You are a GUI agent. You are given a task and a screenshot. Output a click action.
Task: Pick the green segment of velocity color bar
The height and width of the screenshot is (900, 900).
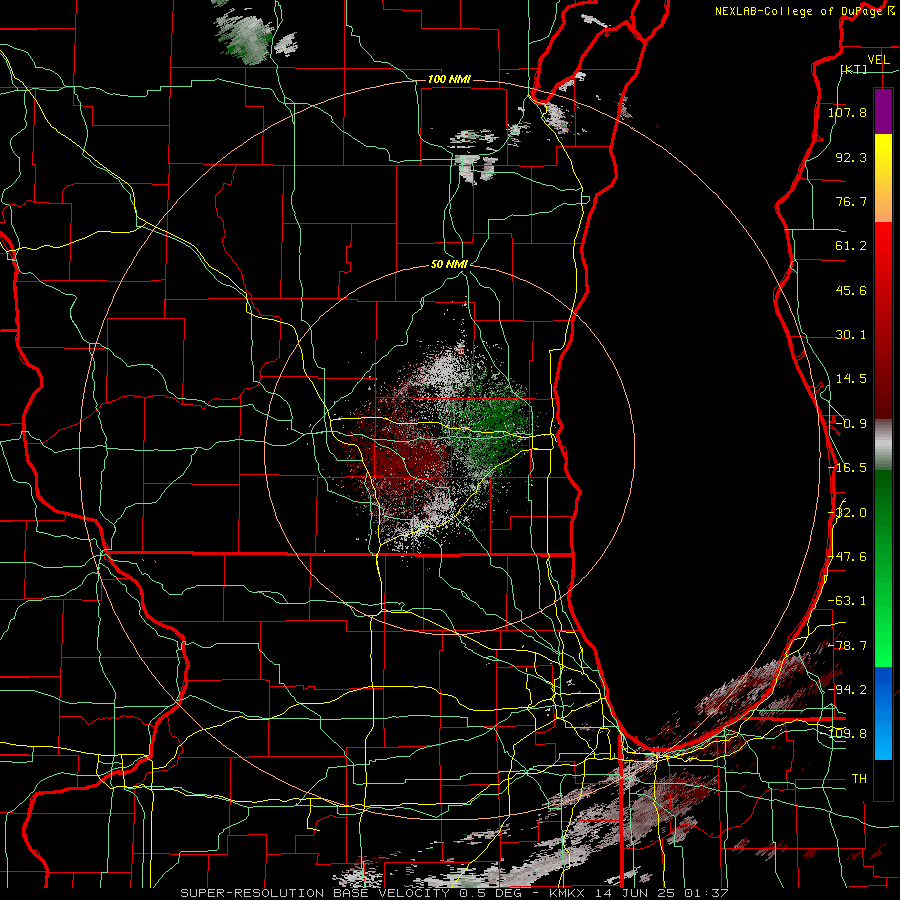coord(883,568)
